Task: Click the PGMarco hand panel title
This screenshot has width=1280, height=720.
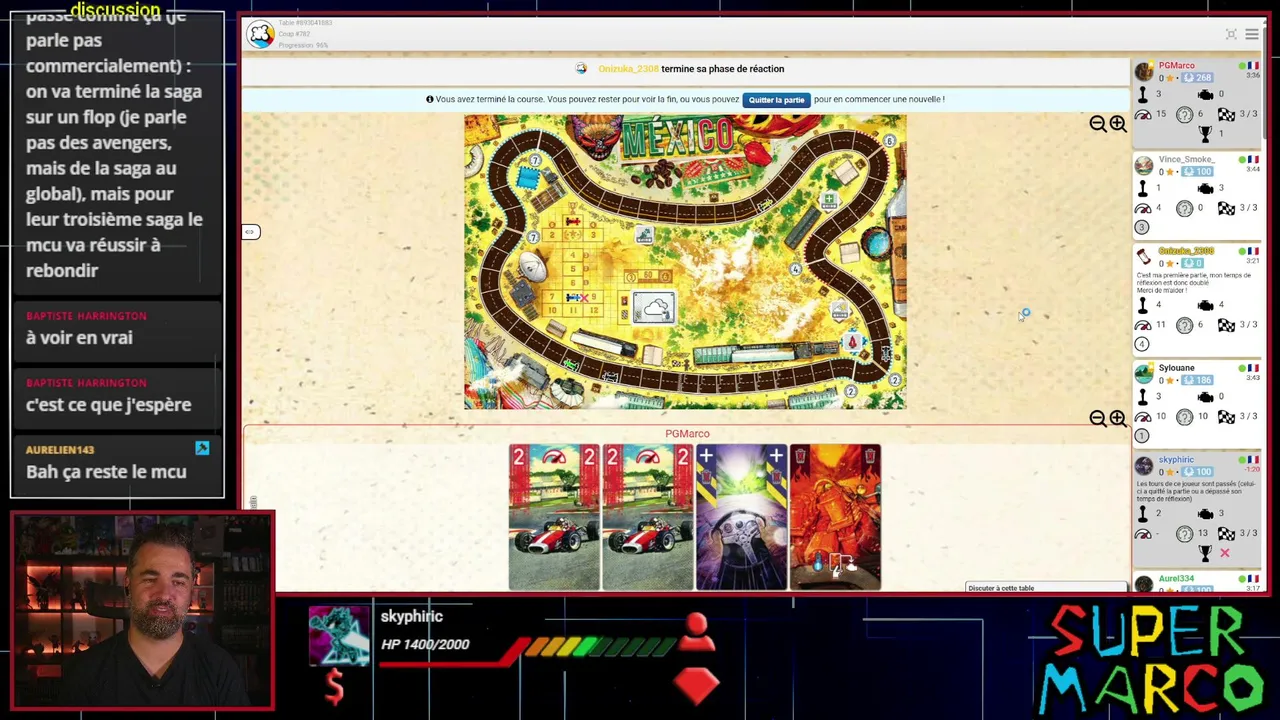Action: click(687, 434)
